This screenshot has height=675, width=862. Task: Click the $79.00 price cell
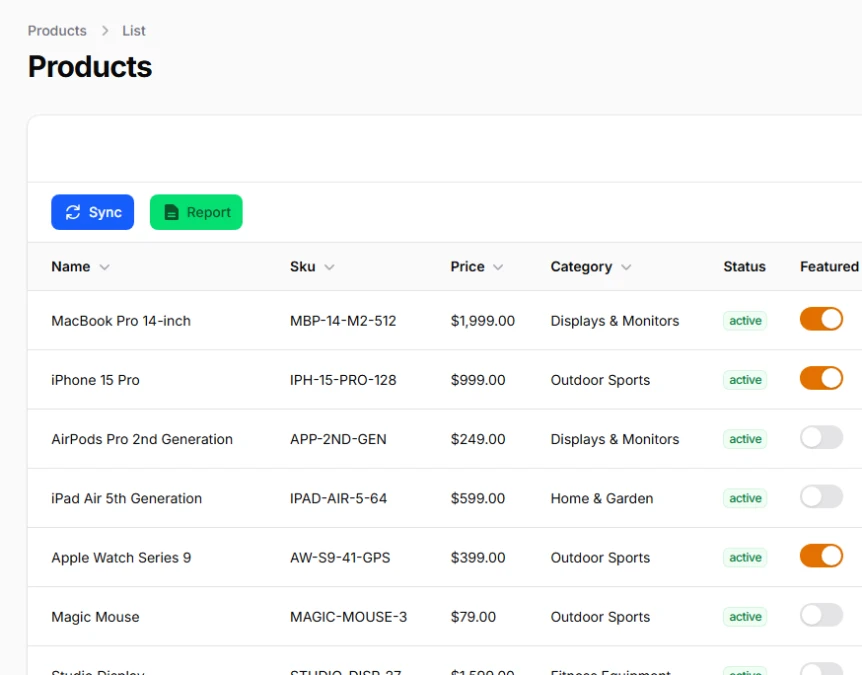pos(473,617)
